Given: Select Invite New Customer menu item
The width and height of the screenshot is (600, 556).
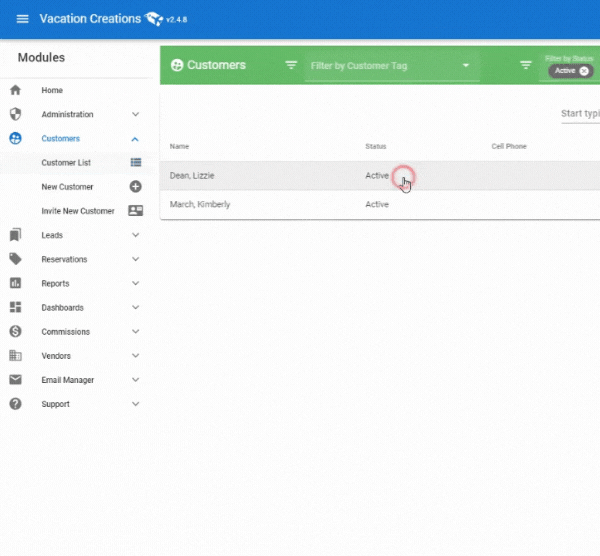Looking at the screenshot, I should tap(78, 211).
